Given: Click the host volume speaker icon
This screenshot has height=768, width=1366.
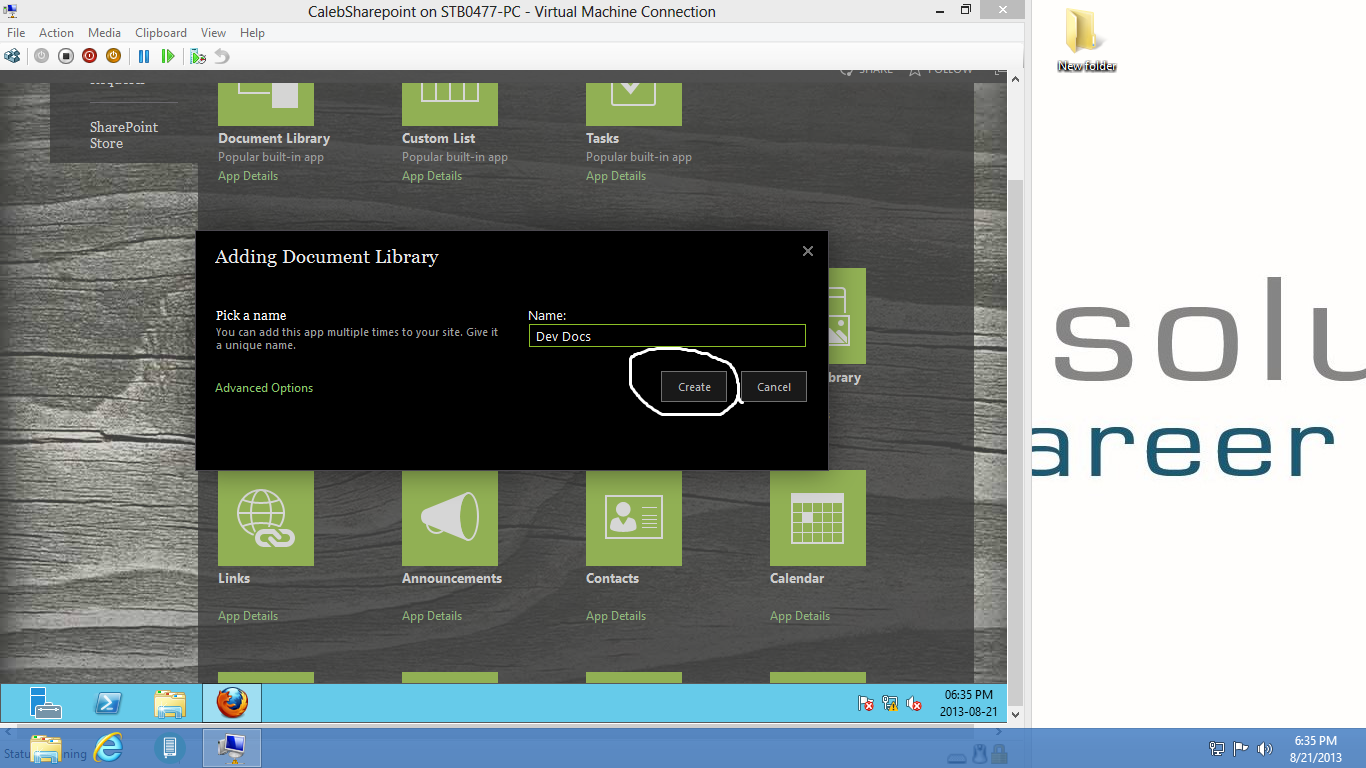Looking at the screenshot, I should click(1264, 748).
